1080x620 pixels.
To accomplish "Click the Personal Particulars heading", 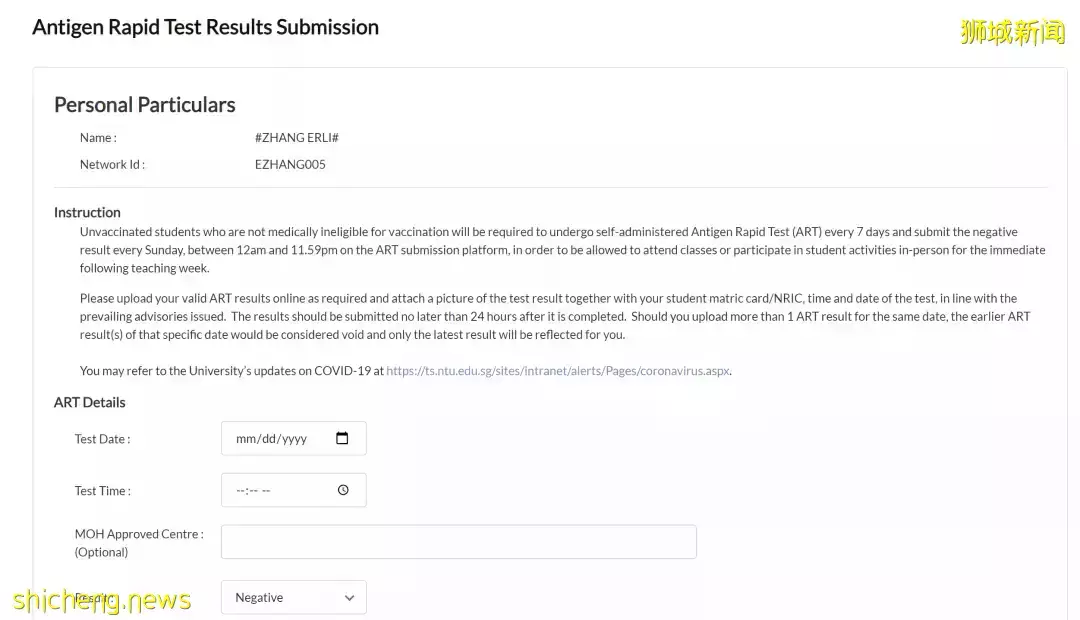I will click(x=144, y=105).
